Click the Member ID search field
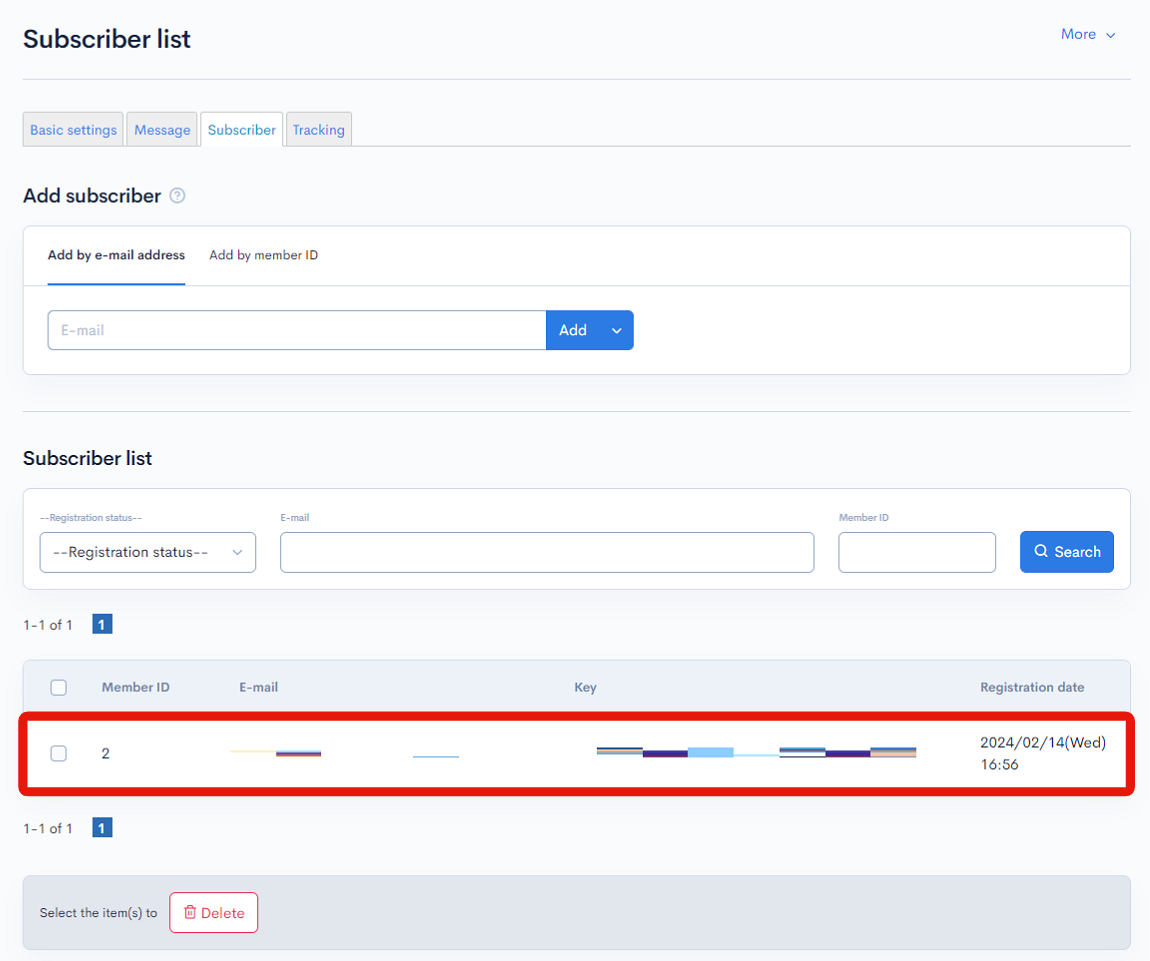This screenshot has width=1150, height=961. (916, 552)
